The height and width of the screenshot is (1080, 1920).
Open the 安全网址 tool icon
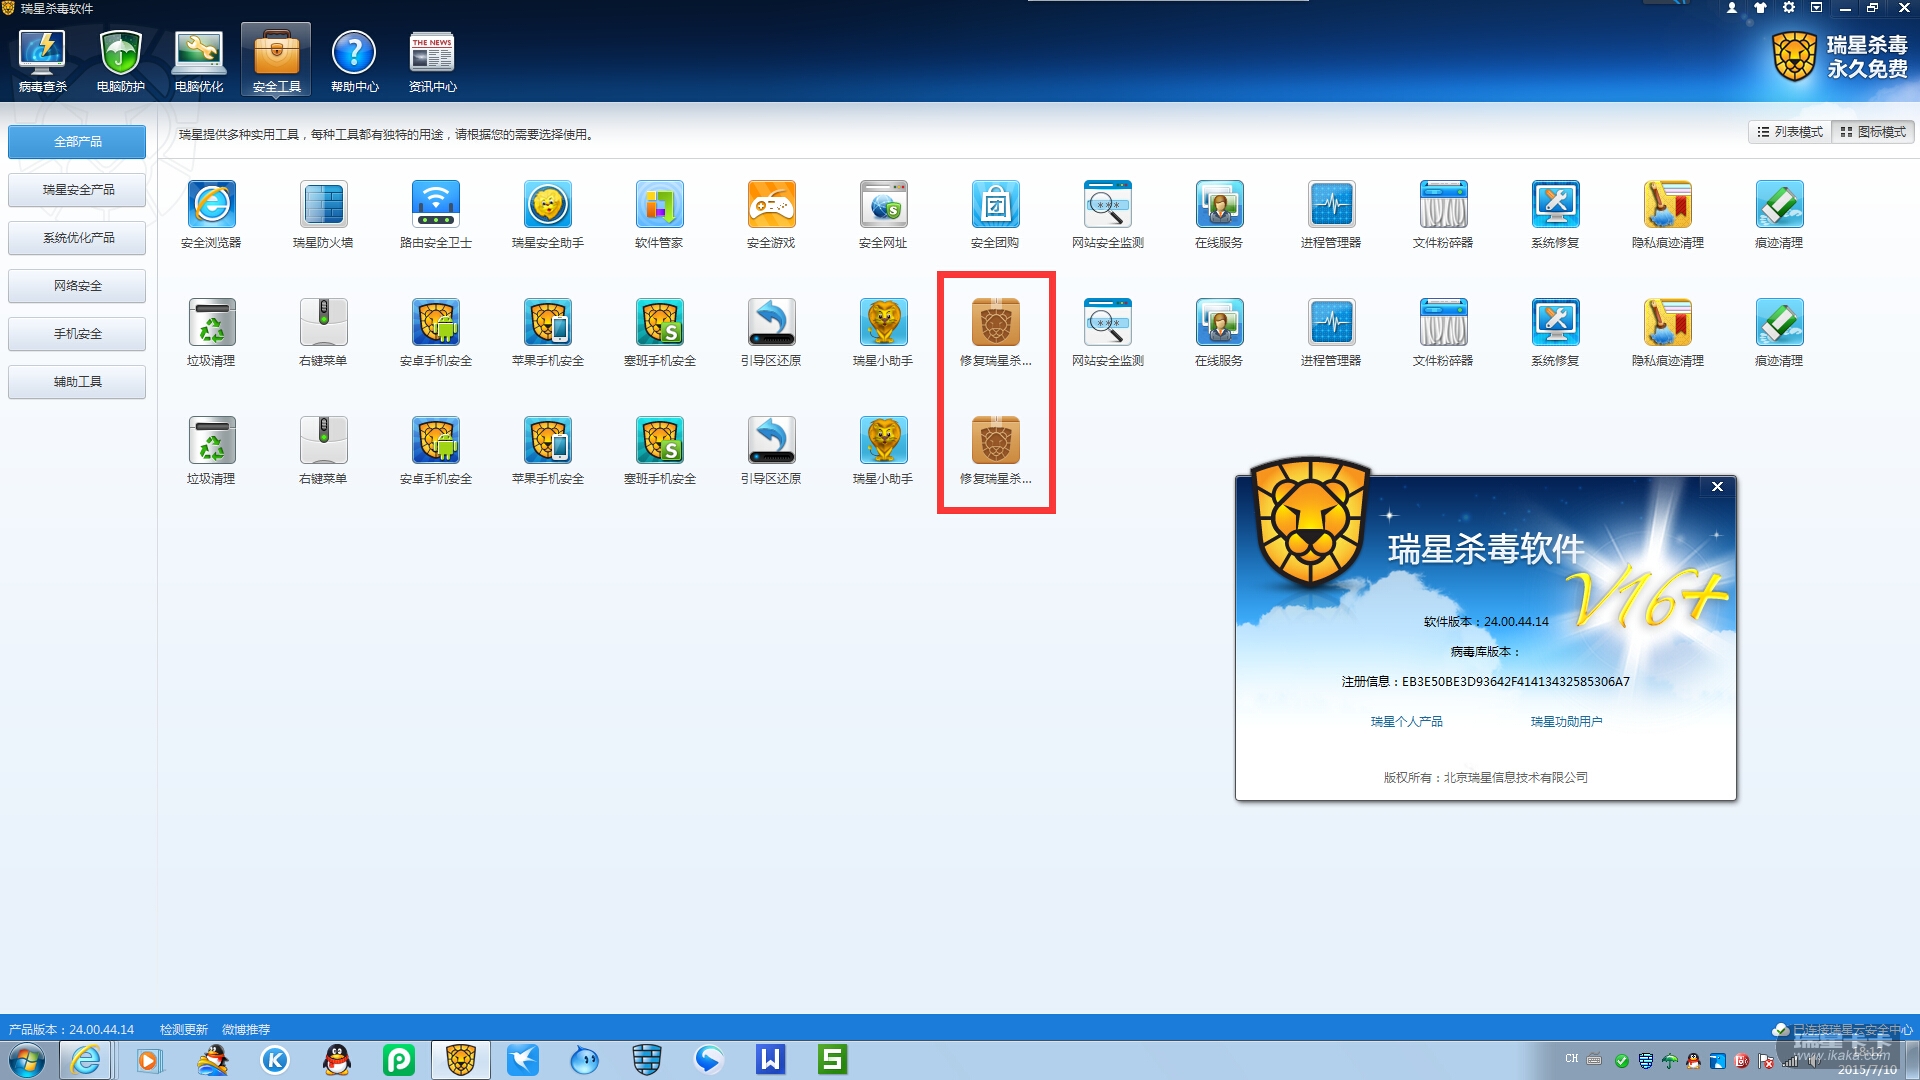coord(883,206)
